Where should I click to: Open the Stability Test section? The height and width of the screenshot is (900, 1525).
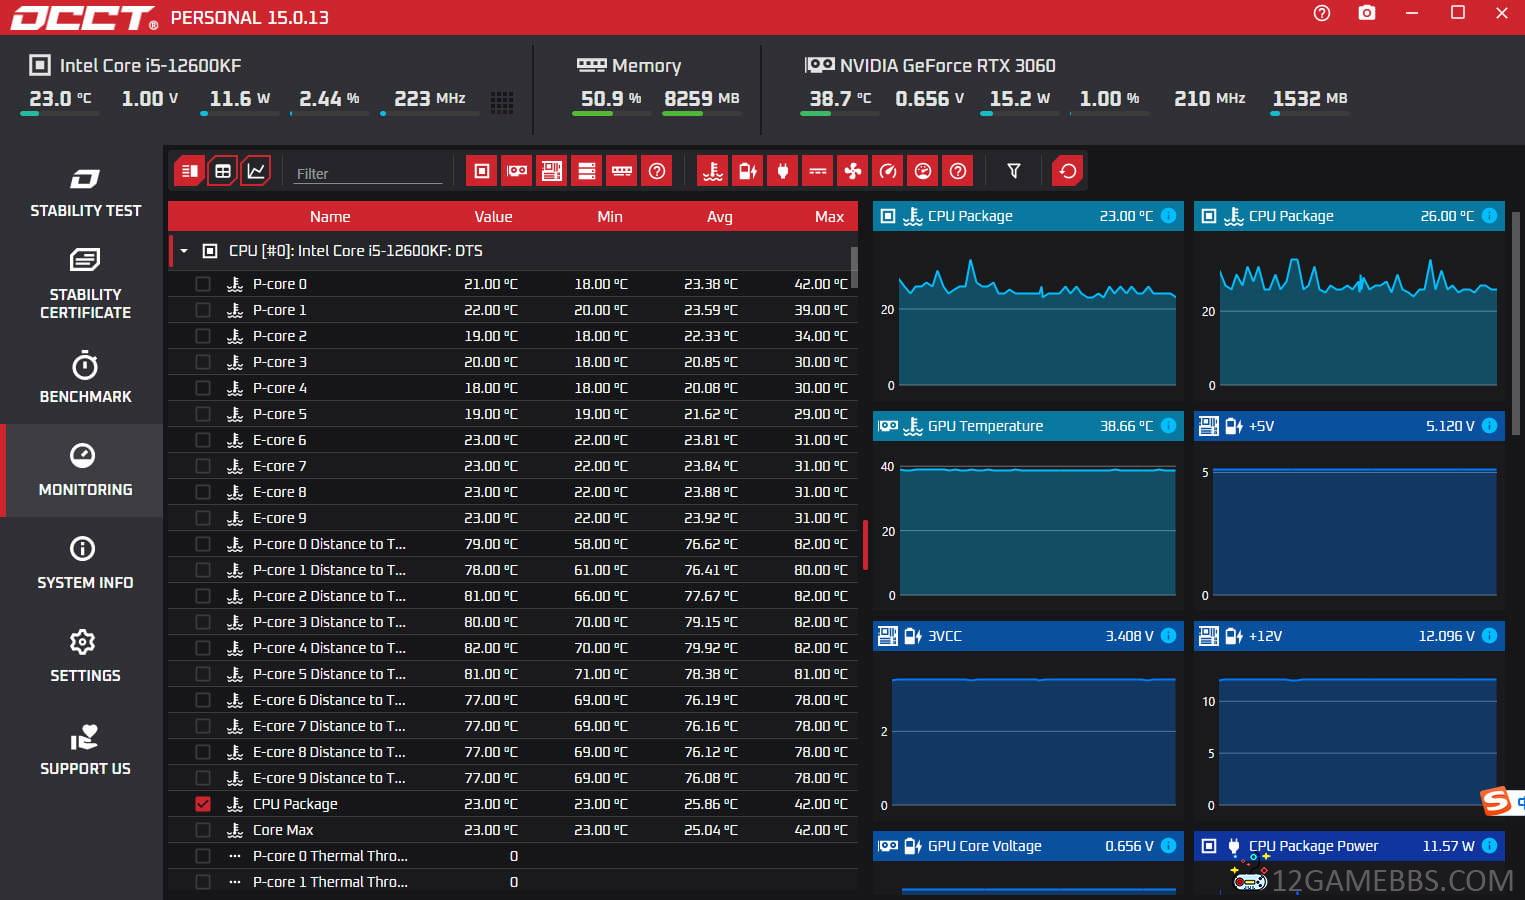85,193
